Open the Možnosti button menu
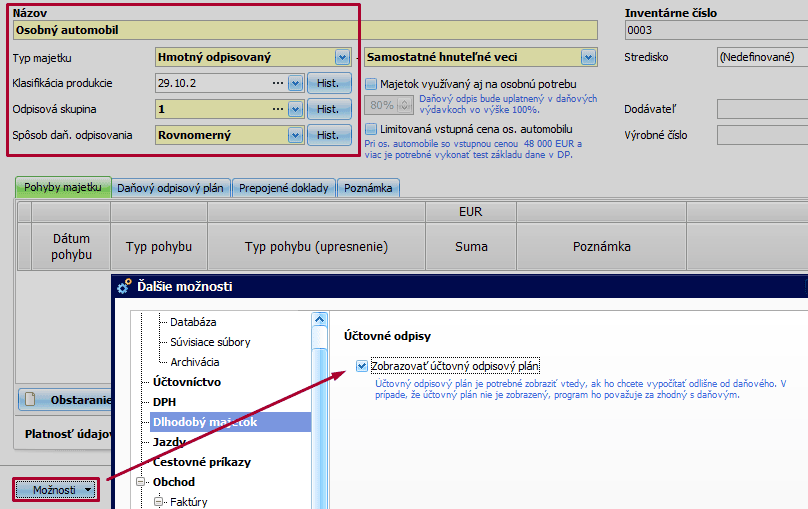This screenshot has height=509, width=808. click(x=56, y=490)
